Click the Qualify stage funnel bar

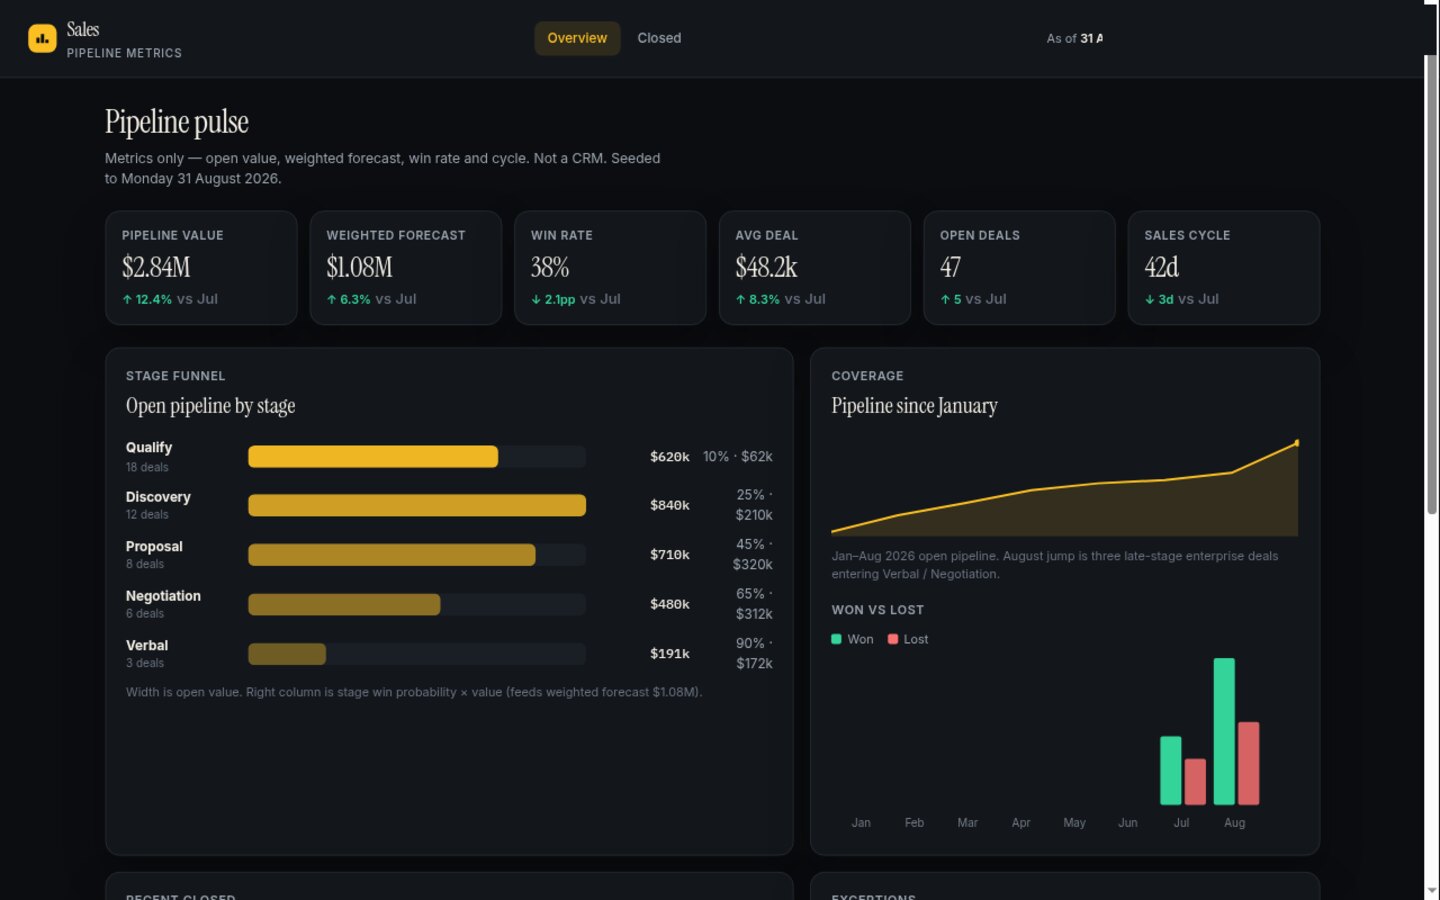coord(373,456)
